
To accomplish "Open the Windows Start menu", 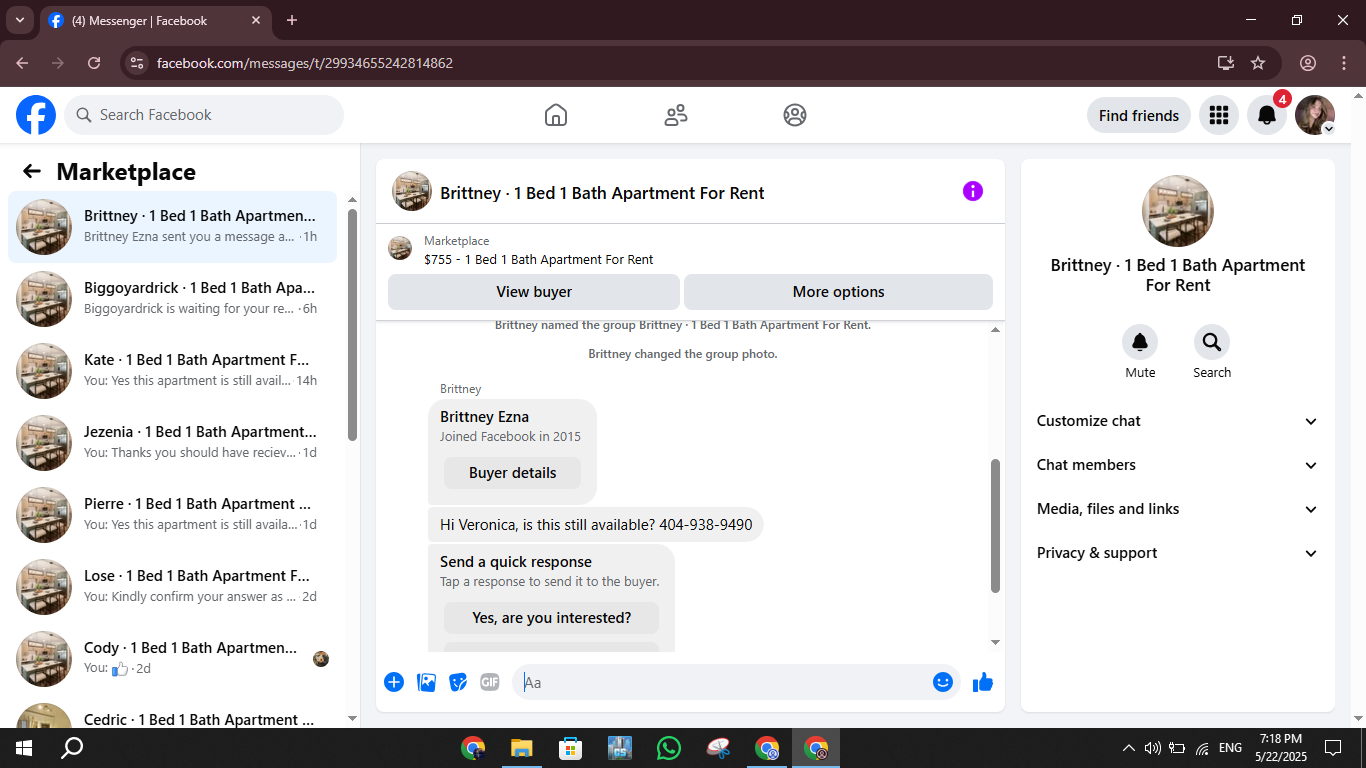I will pyautogui.click(x=22, y=748).
